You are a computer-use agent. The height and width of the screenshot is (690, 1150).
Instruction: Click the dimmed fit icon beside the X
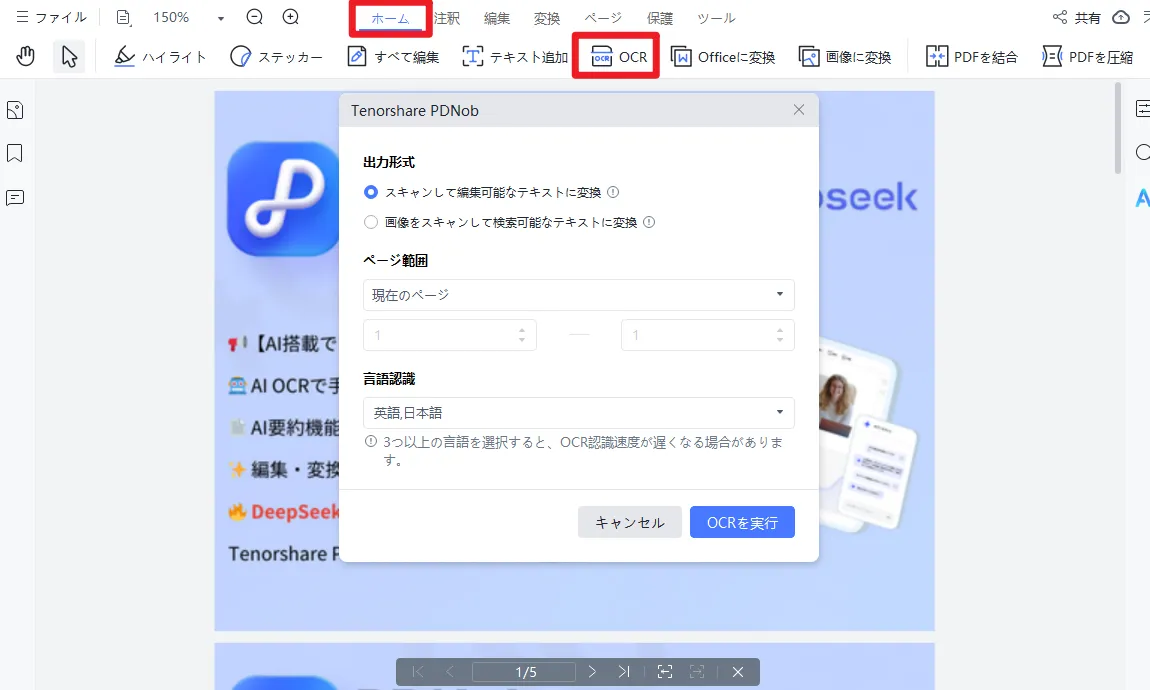(697, 672)
